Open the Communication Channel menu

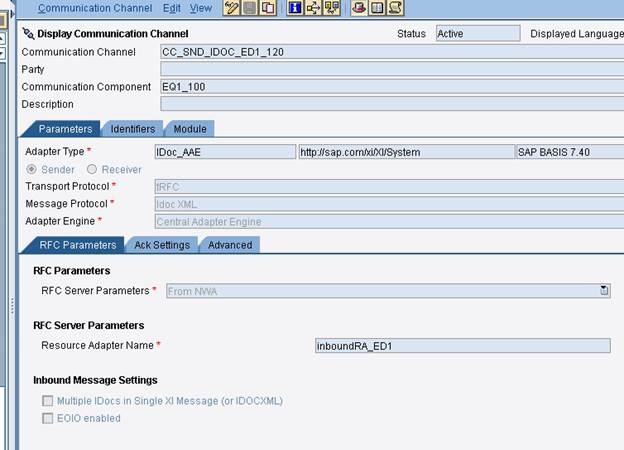tap(95, 8)
